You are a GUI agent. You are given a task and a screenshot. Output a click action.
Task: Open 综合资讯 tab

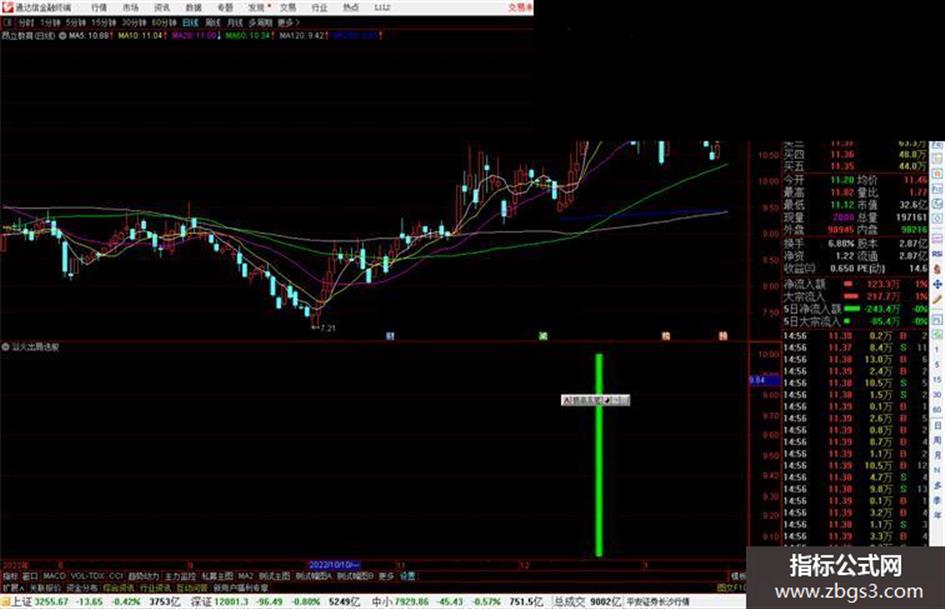(x=119, y=587)
